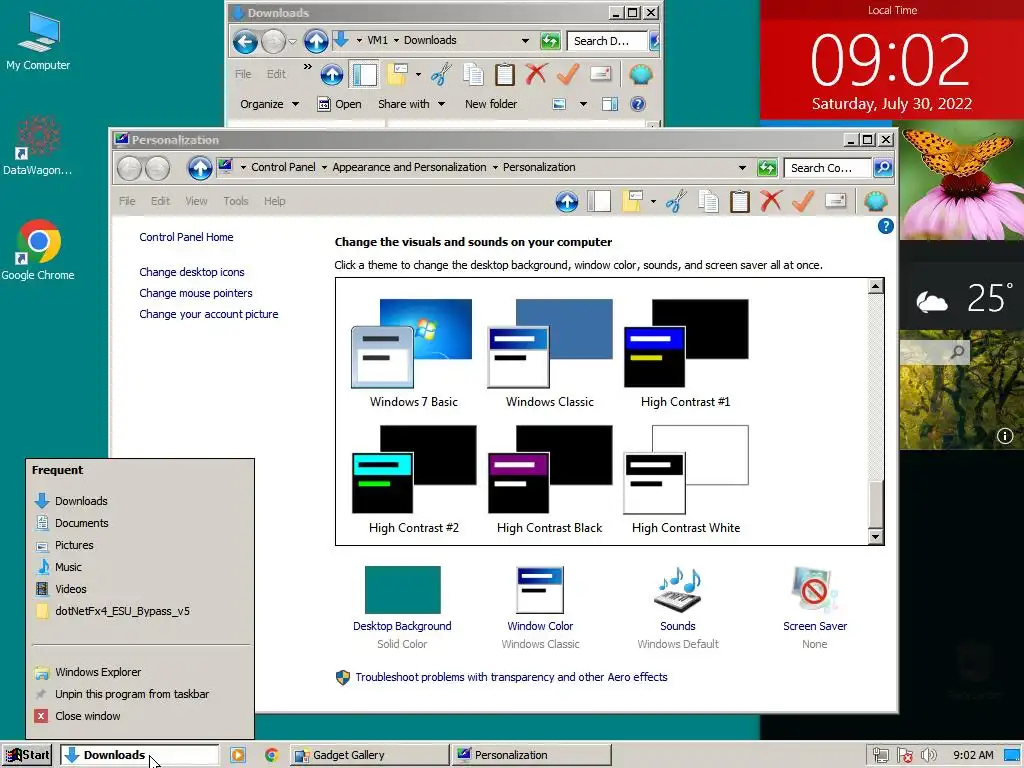Click the shell icon in Personalization toolbar

pyautogui.click(x=876, y=201)
